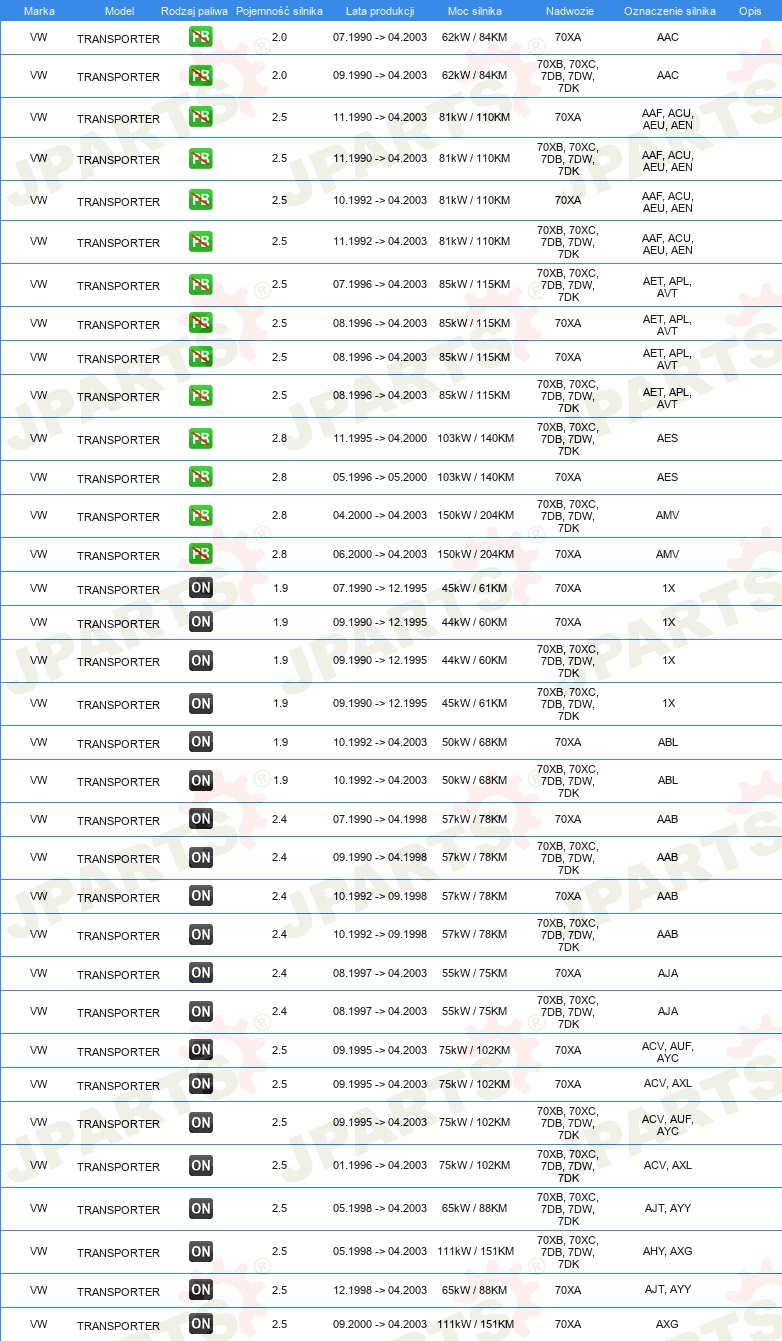Select diesel icon in 01.1996 75kW row
The height and width of the screenshot is (1341, 782).
coord(200,1165)
